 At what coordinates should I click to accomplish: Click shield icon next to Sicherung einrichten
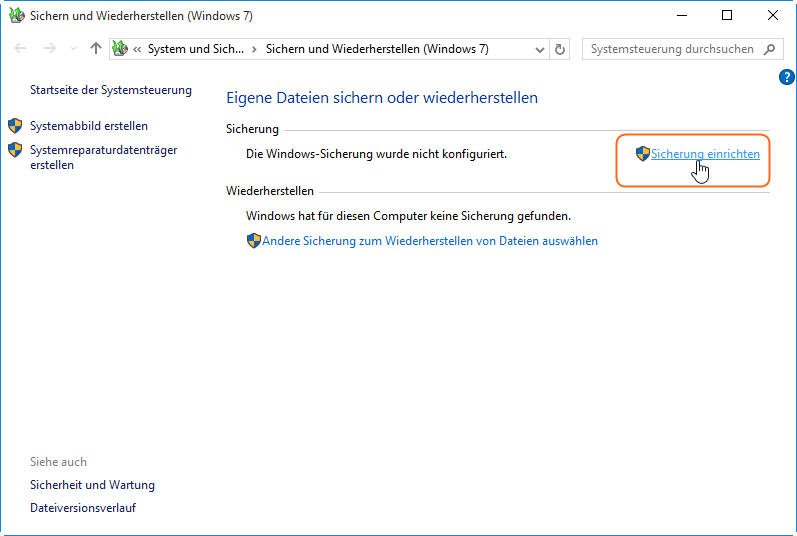coord(643,154)
